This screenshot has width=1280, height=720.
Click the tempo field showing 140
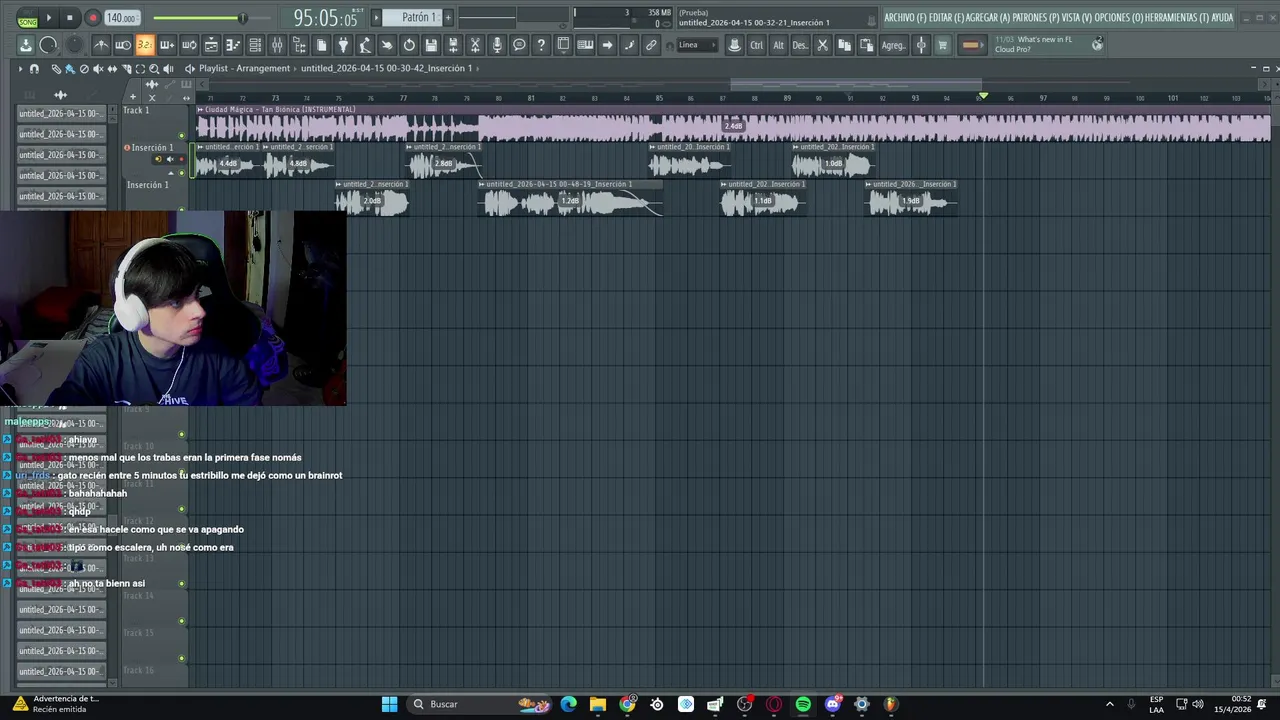pos(122,18)
